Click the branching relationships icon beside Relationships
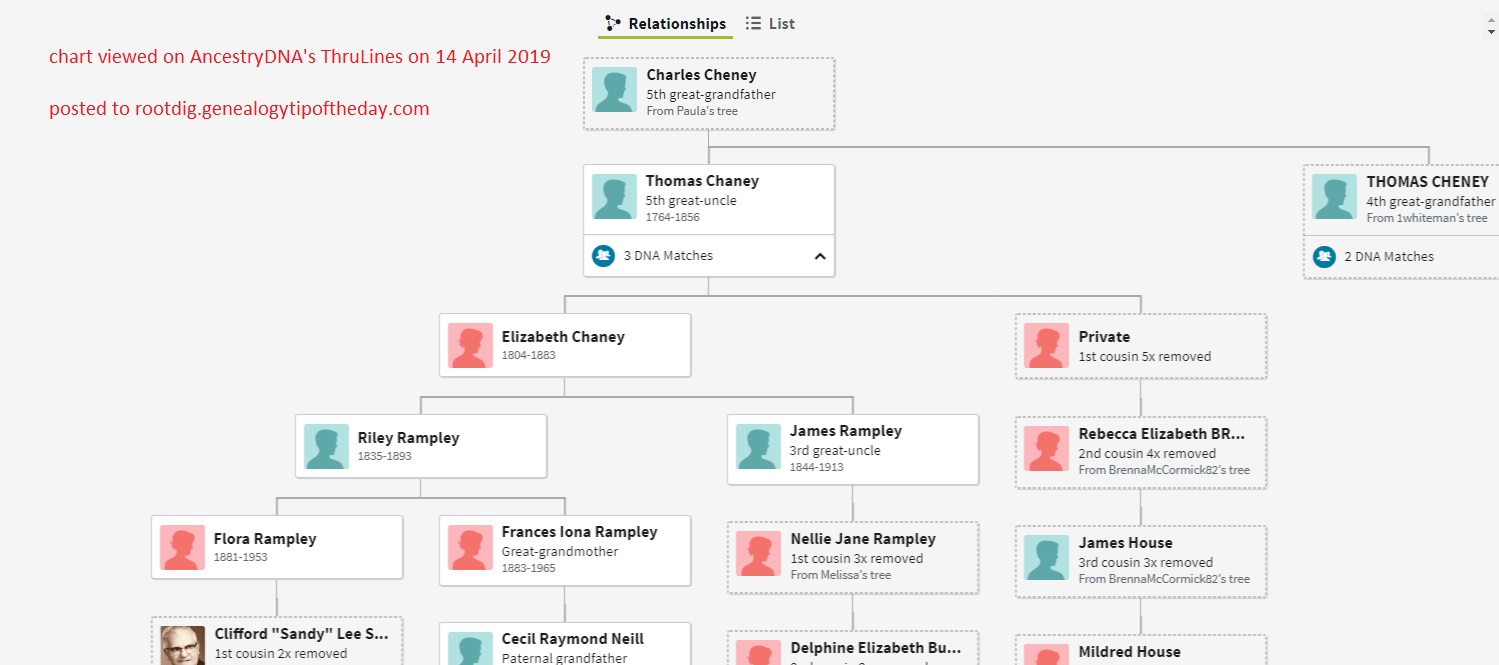This screenshot has height=665, width=1499. click(611, 22)
